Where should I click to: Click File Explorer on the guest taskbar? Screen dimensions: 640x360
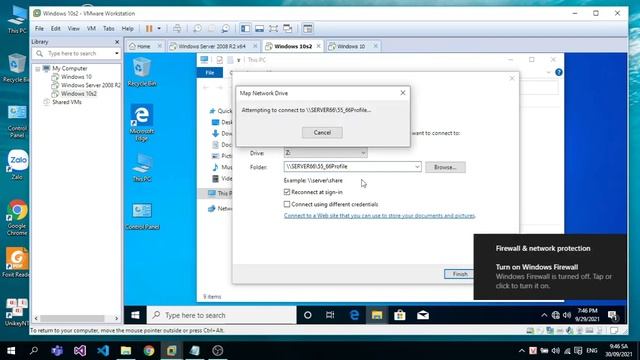point(377,315)
